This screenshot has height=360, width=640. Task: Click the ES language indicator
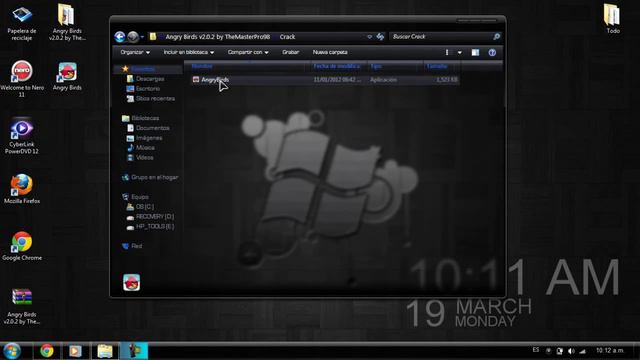point(536,350)
